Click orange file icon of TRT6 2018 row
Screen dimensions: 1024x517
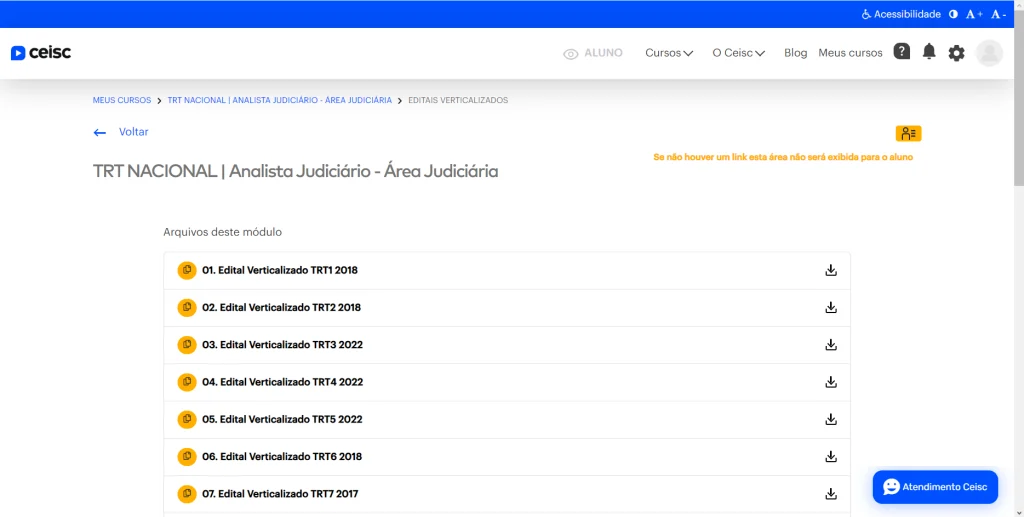tap(187, 456)
